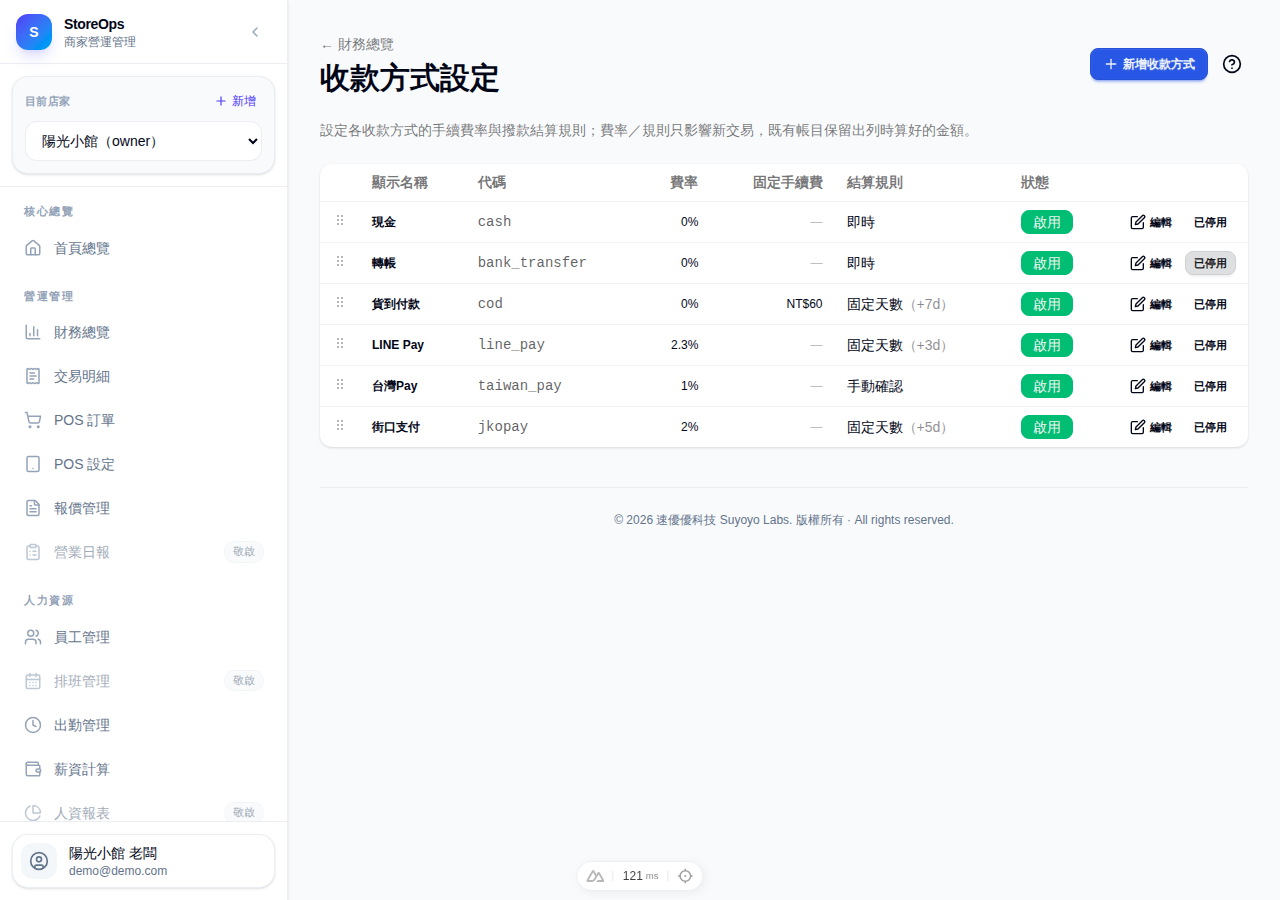Disable 貨到付款 via its 已停用 button
This screenshot has width=1280, height=900.
[1210, 304]
